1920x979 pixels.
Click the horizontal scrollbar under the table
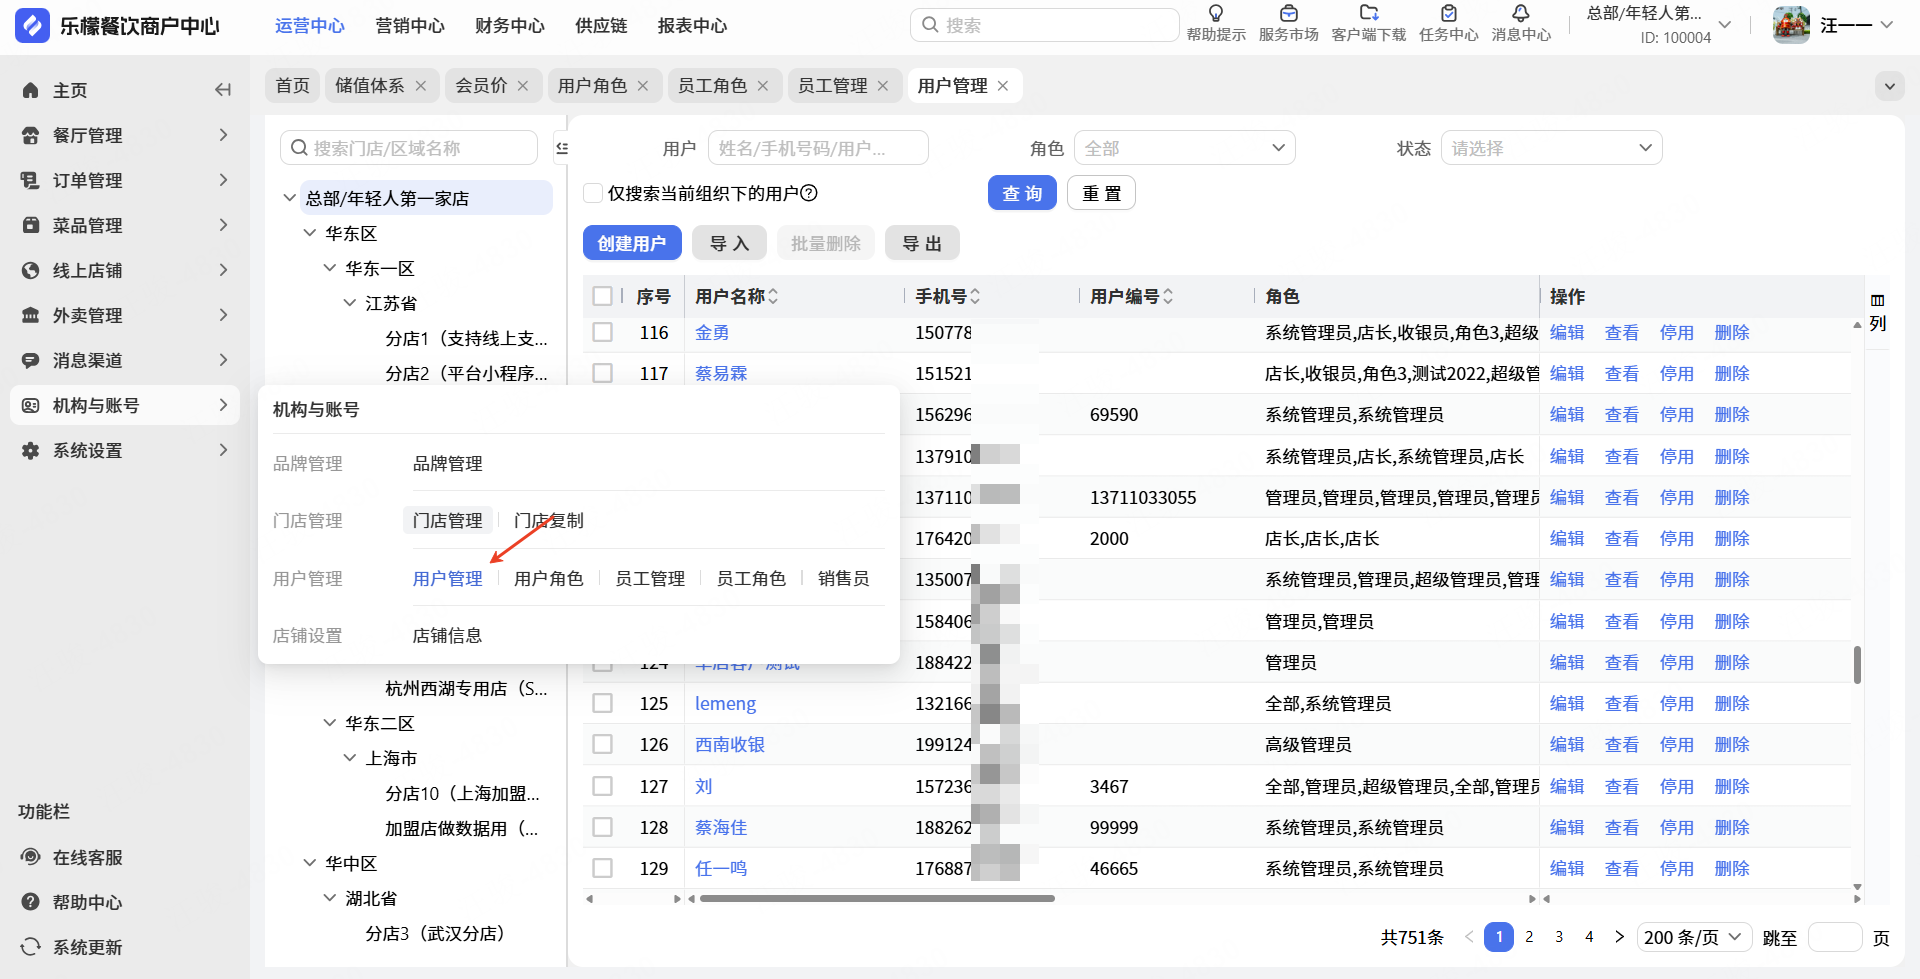click(877, 898)
